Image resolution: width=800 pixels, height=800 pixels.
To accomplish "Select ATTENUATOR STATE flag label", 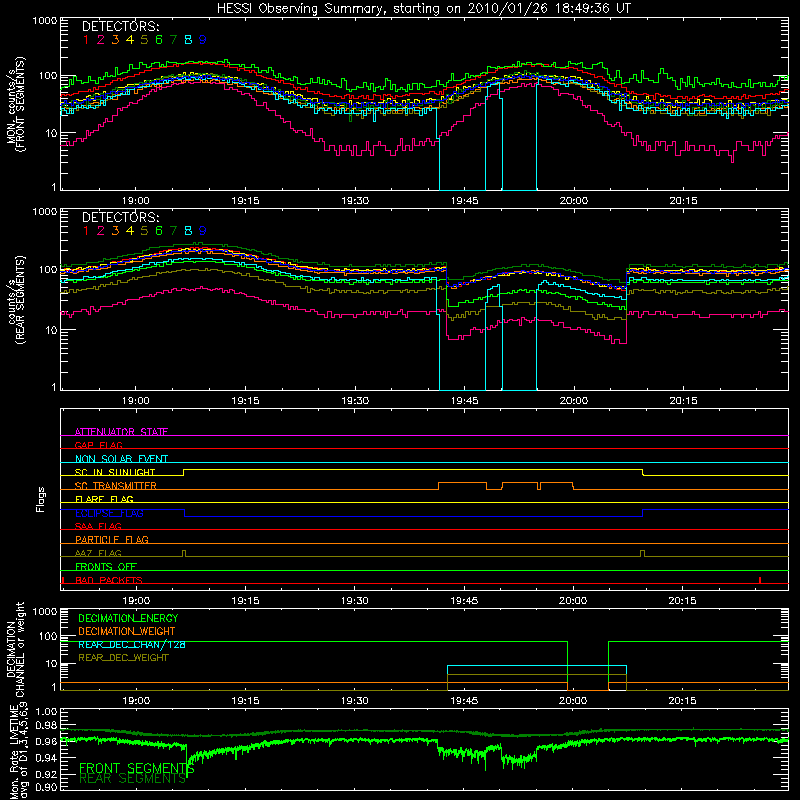I will (x=121, y=432).
